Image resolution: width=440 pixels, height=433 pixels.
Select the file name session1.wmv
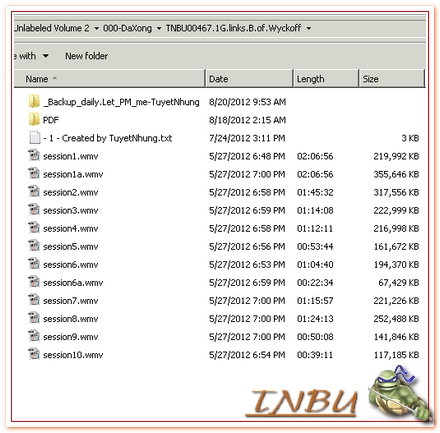click(x=71, y=156)
